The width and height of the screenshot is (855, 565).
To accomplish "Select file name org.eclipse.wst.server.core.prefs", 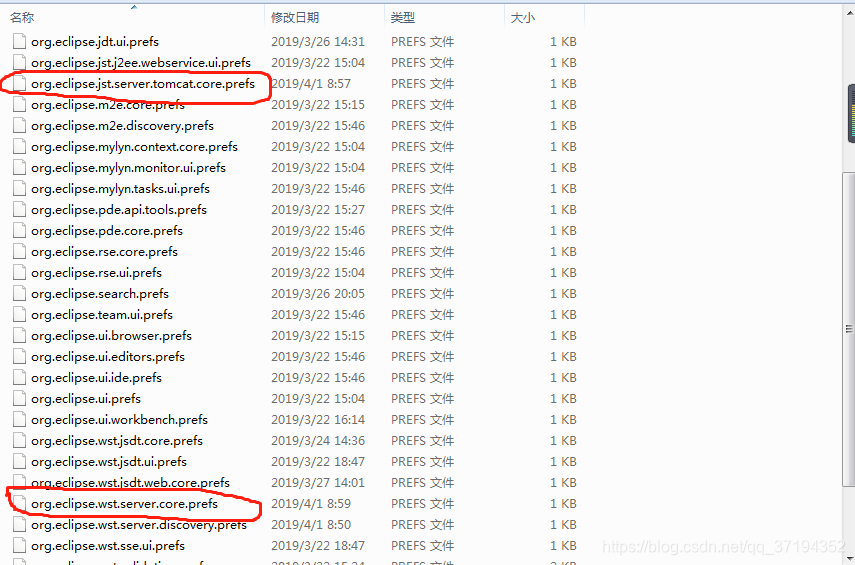I will [124, 503].
